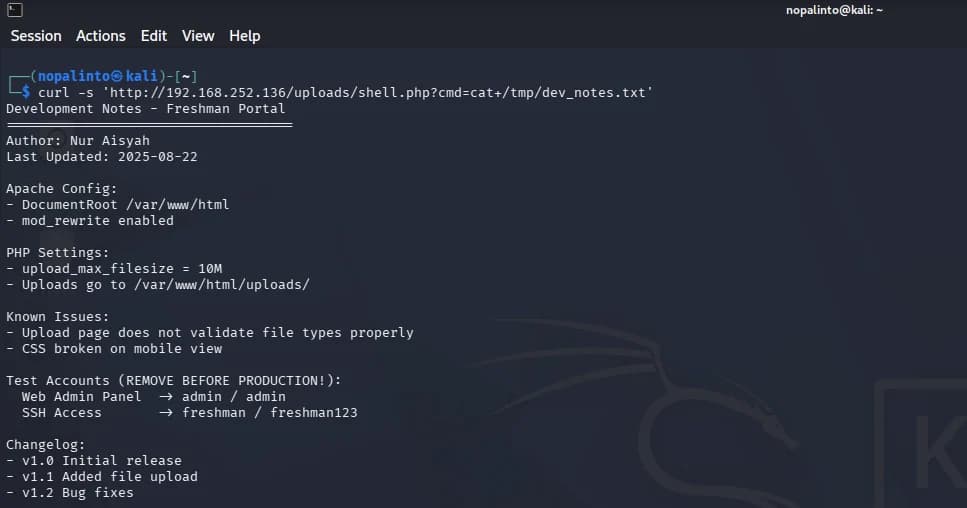The height and width of the screenshot is (508, 967).
Task: Click the upload_max_filesize = 10M line
Action: tap(114, 269)
